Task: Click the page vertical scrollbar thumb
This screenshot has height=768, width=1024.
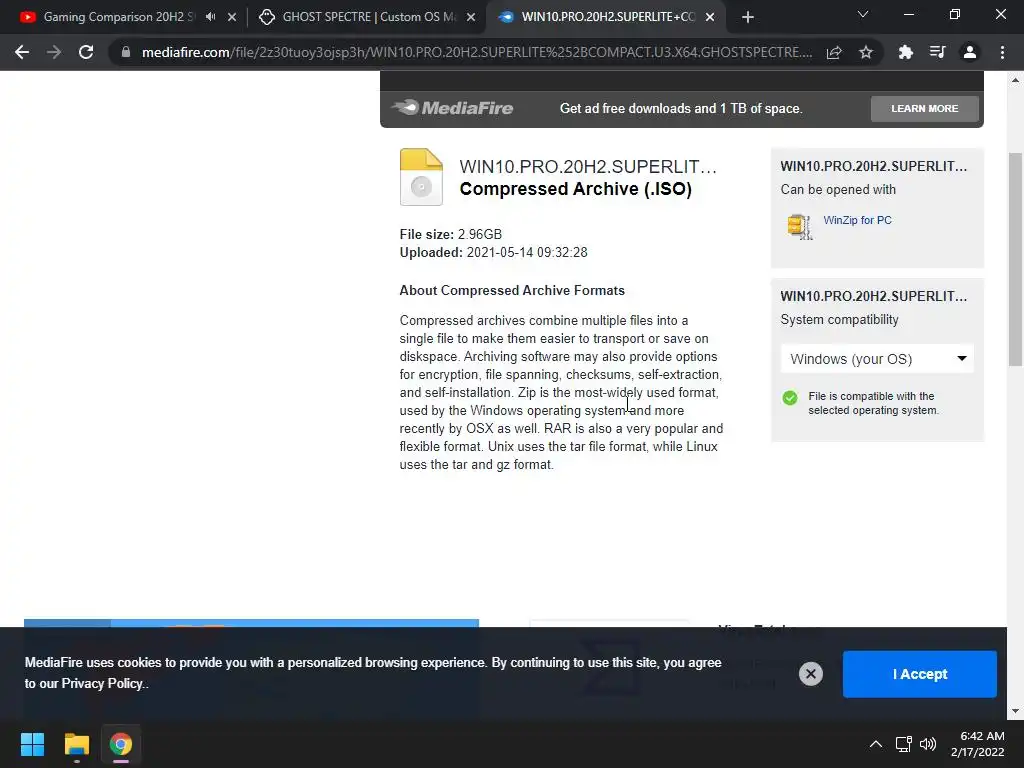Action: 1015,259
